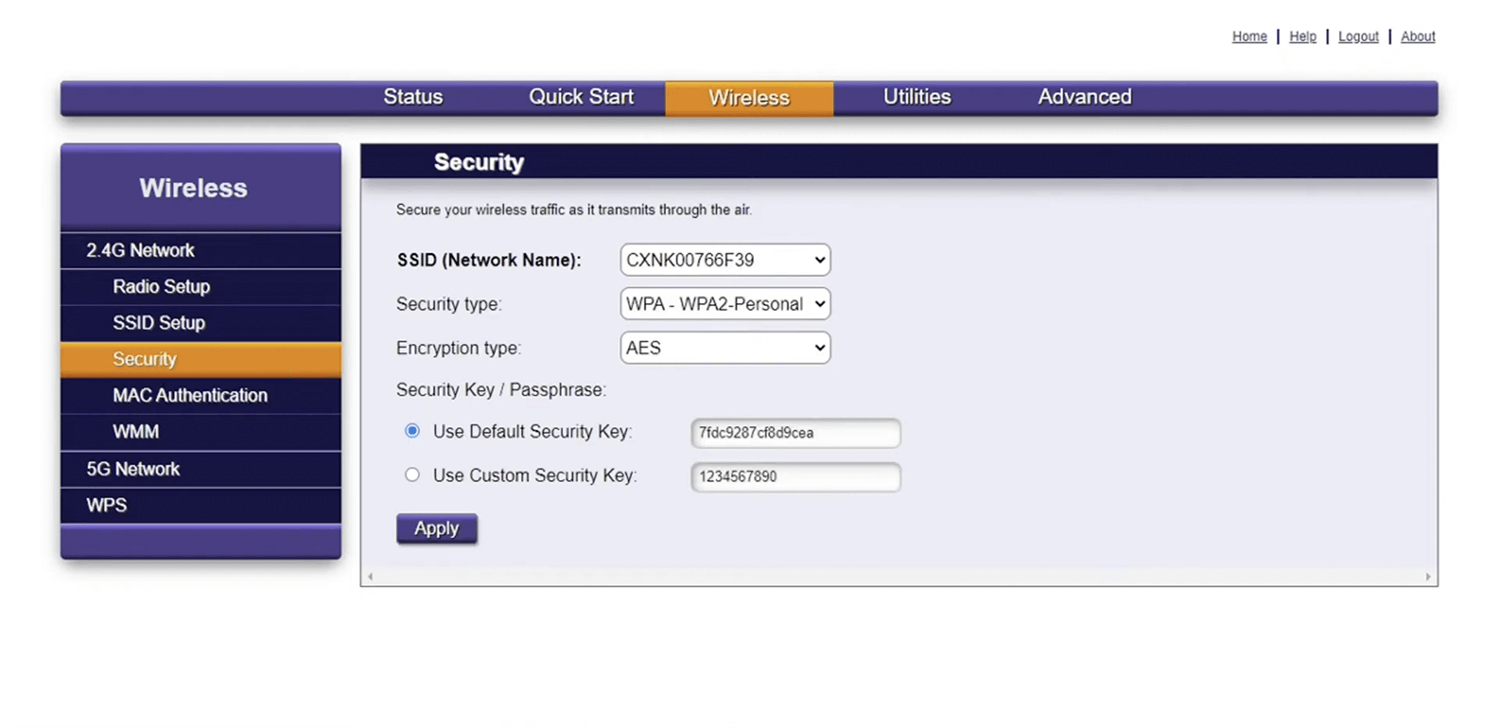Open the About link
The height and width of the screenshot is (728, 1500).
tap(1418, 37)
